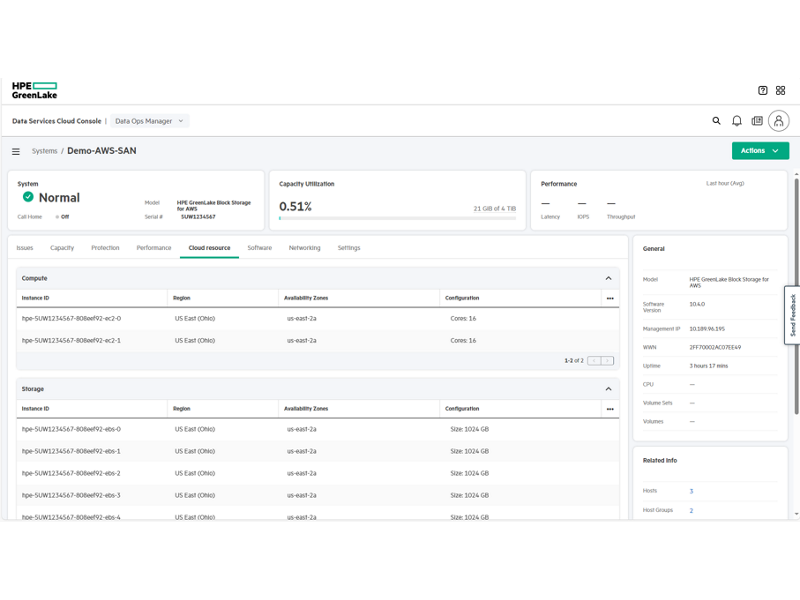This screenshot has height=600, width=800.
Task: Open Storage table column options menu
Action: [x=610, y=409]
